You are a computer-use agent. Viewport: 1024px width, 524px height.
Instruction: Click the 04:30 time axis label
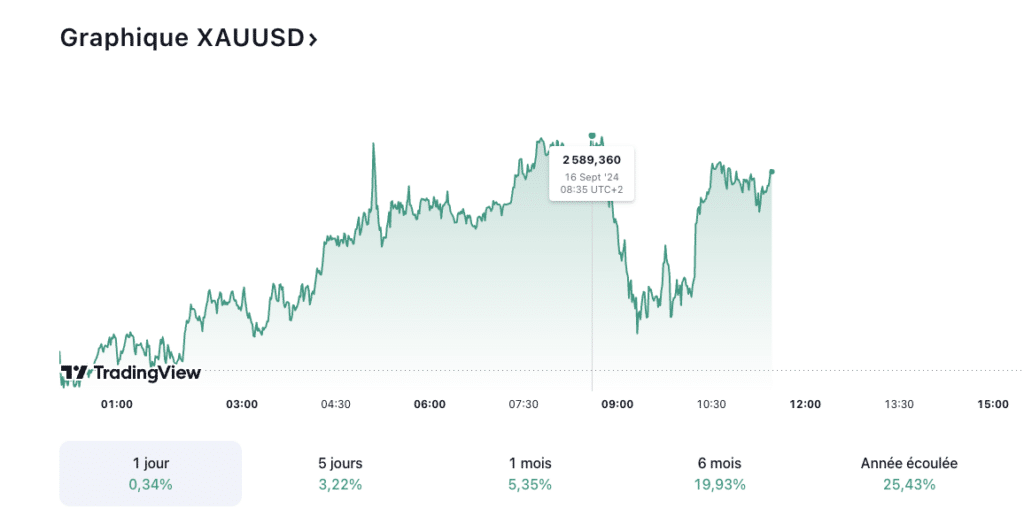(335, 404)
